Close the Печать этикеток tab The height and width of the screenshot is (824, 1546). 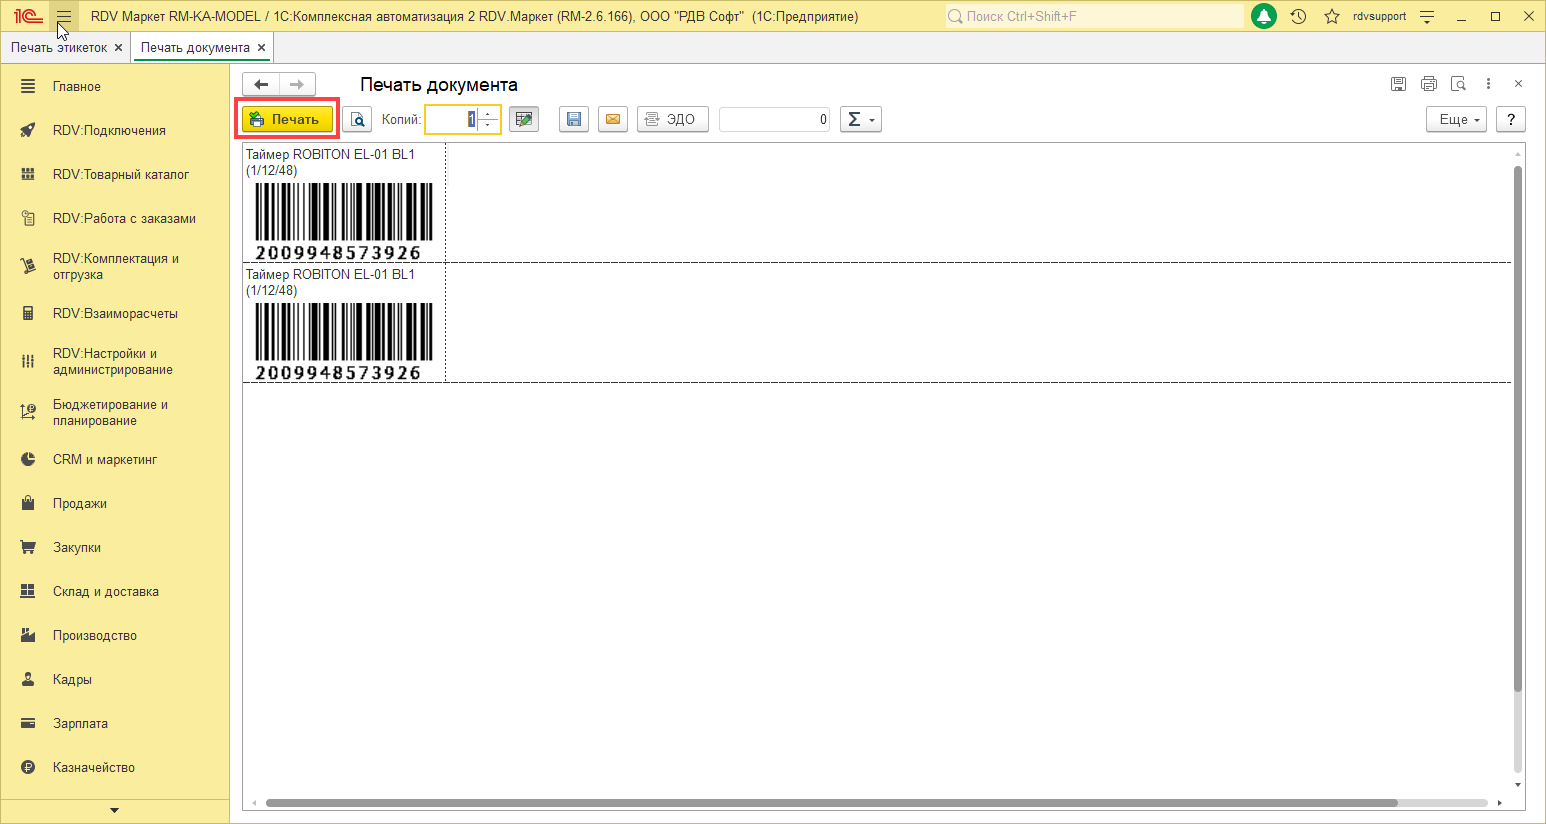tap(119, 47)
